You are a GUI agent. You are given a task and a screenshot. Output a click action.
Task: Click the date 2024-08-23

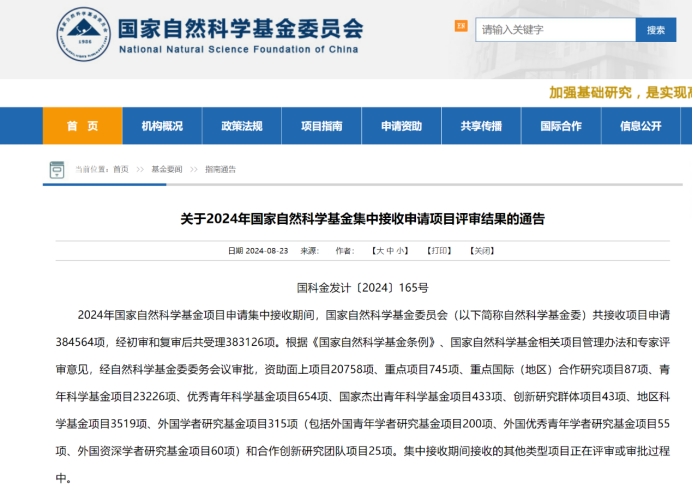[x=267, y=251]
